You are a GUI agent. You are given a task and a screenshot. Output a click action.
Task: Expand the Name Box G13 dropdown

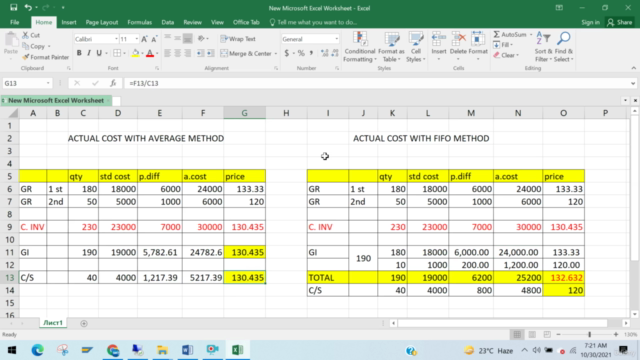48,83
